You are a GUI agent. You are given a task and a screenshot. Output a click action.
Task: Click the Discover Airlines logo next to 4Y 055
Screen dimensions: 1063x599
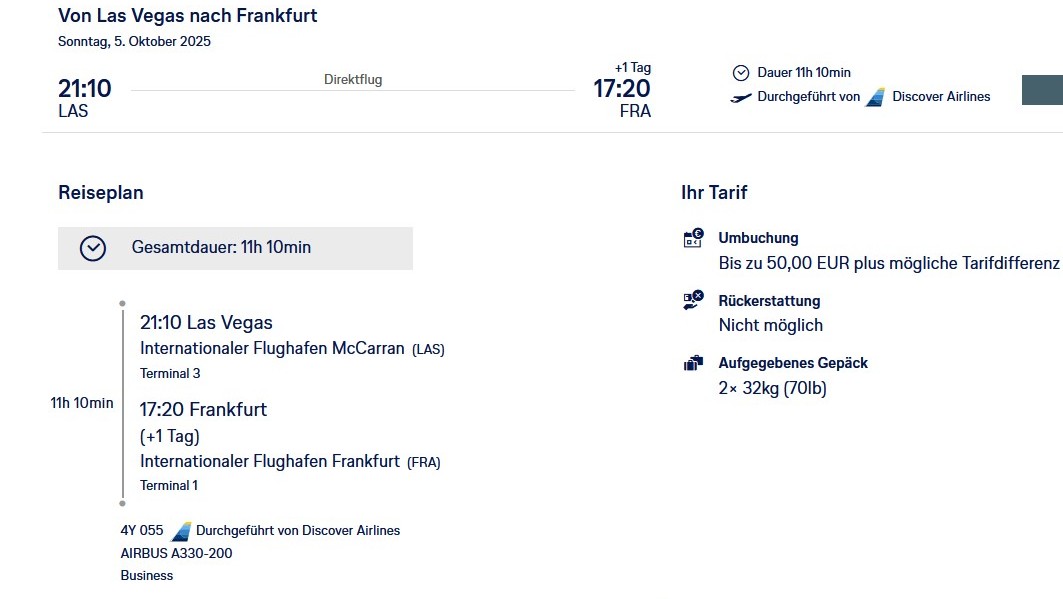pyautogui.click(x=181, y=531)
